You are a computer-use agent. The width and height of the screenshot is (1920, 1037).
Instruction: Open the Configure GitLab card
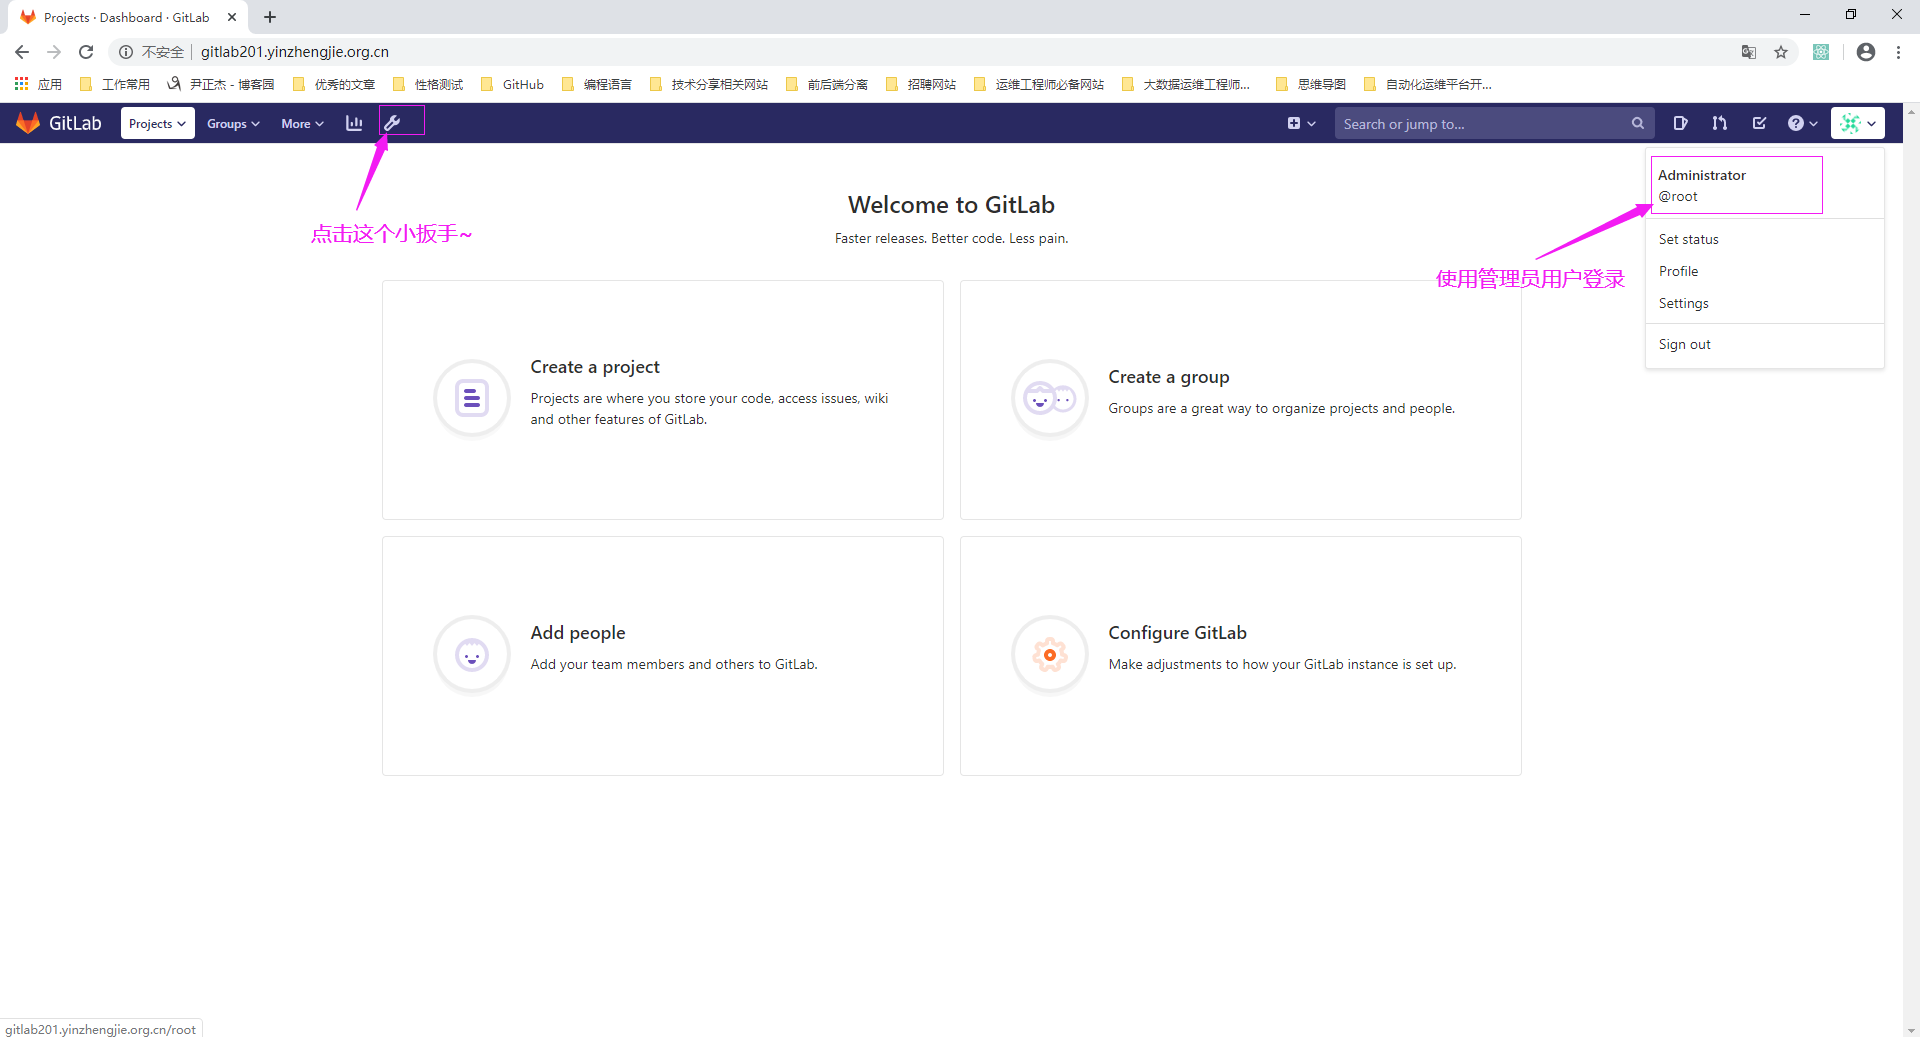click(x=1240, y=655)
